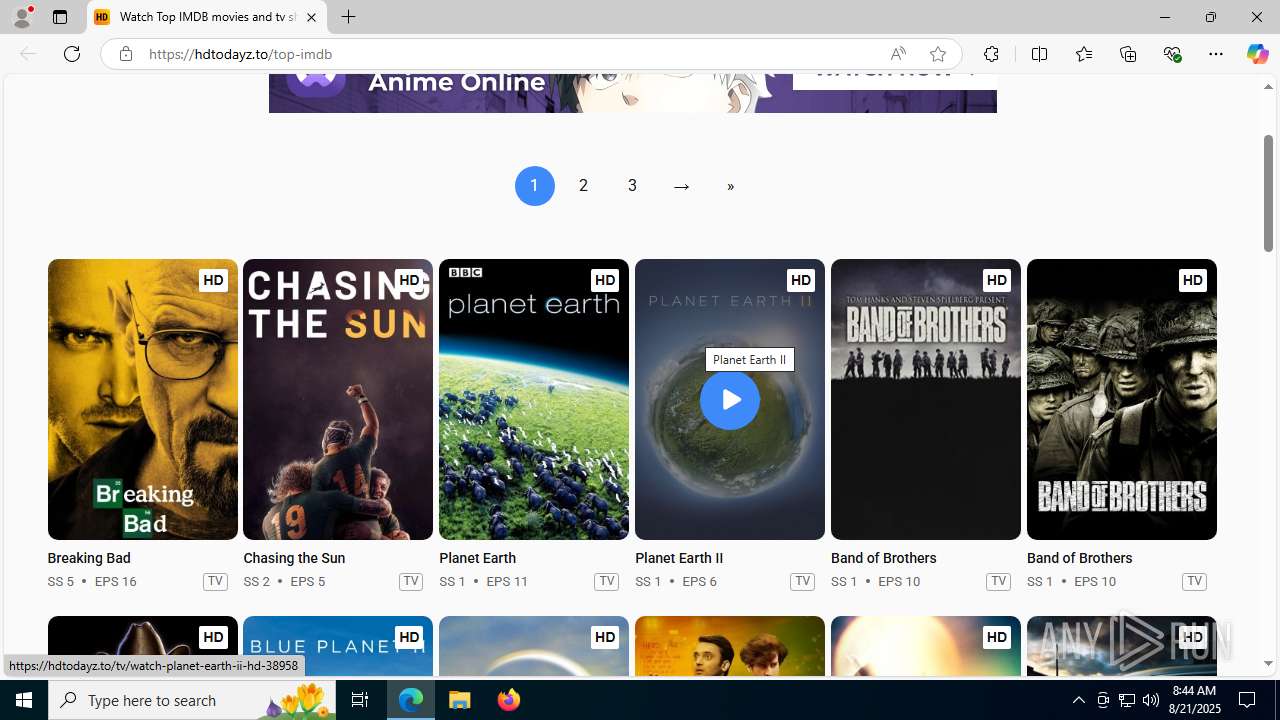
Task: Open the Band of Brothers soldiers' faces poster
Action: 1122,400
